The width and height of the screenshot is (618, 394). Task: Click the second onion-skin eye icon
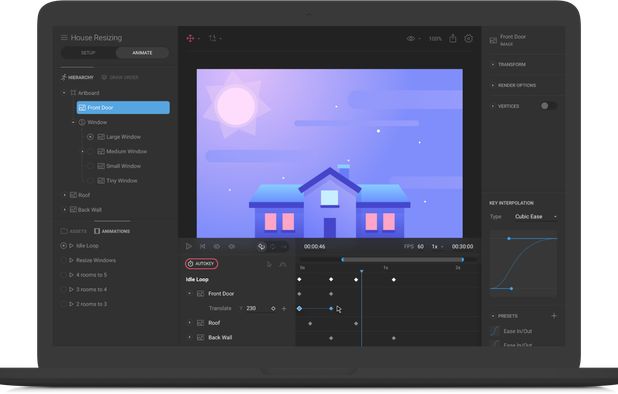click(232, 246)
